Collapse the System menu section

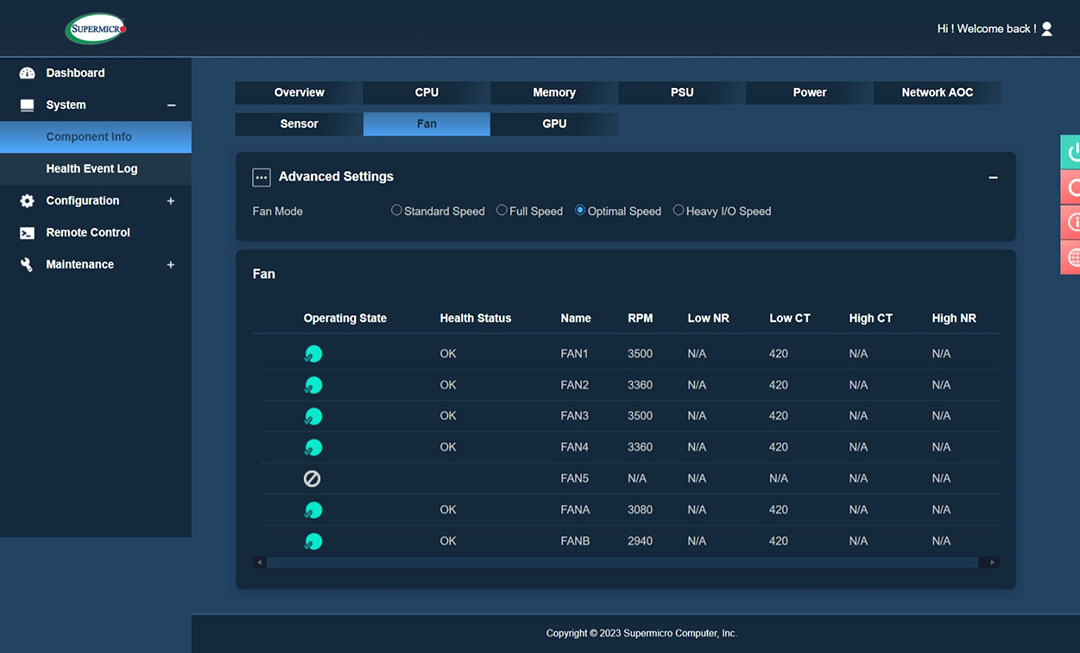click(171, 105)
